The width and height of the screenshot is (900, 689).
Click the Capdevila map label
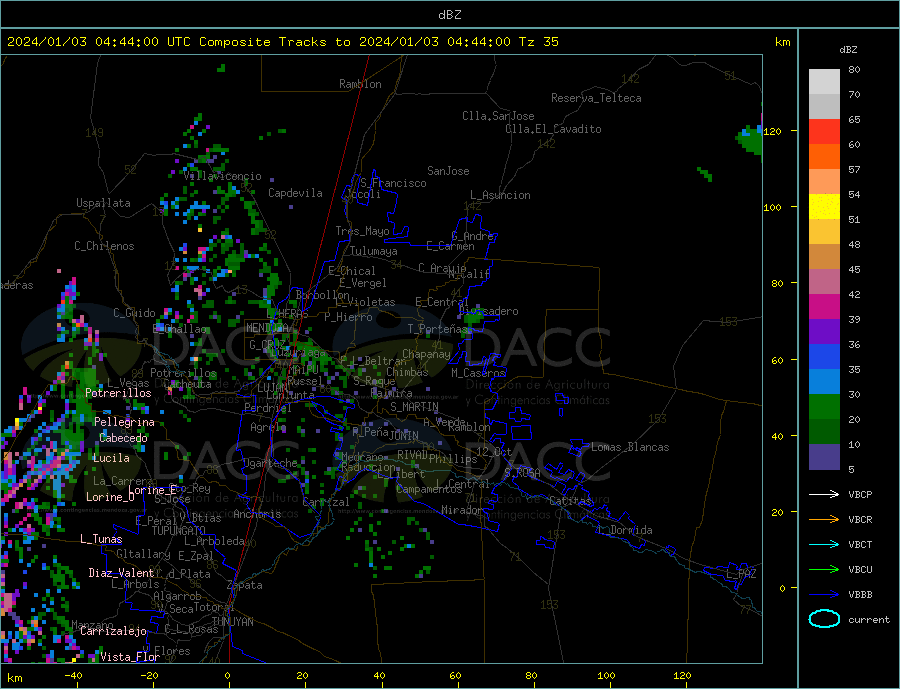[x=295, y=193]
